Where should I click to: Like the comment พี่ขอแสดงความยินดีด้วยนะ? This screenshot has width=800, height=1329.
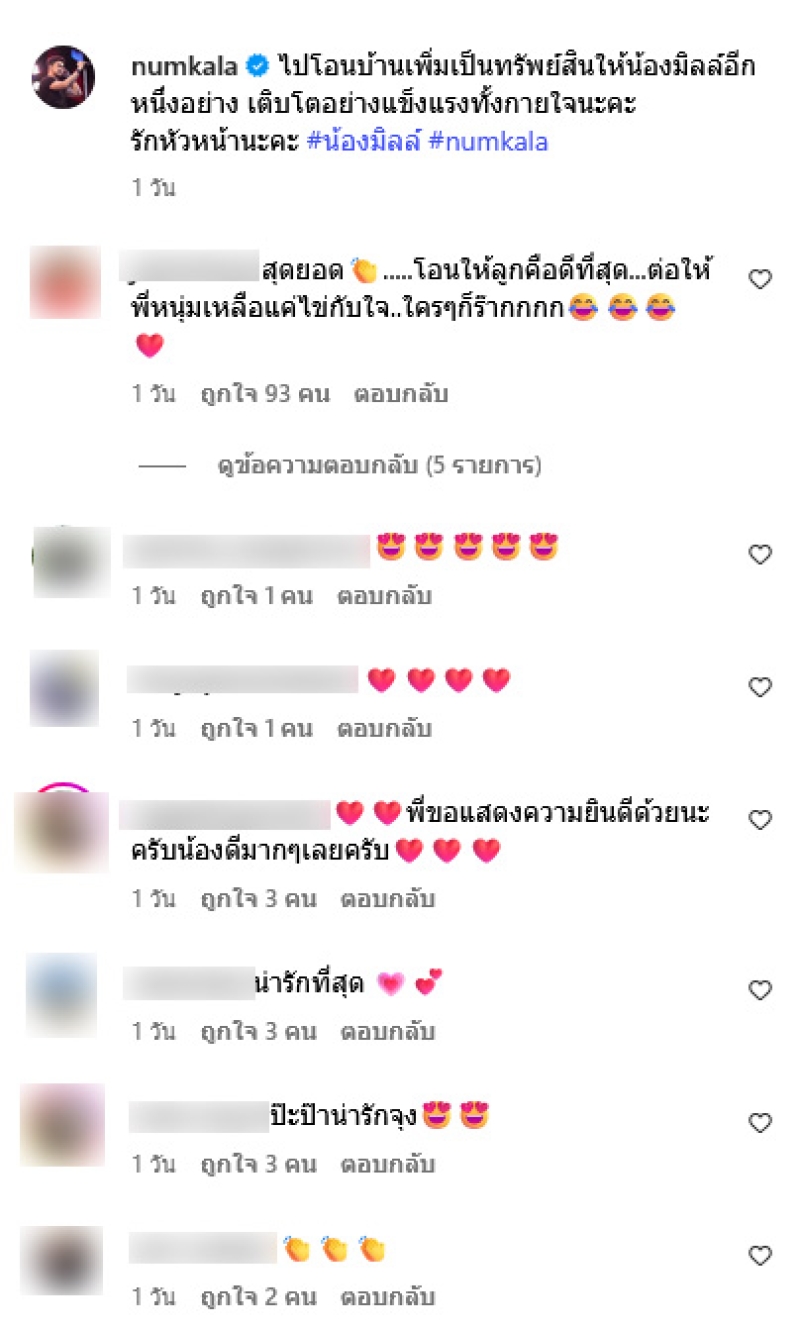pyautogui.click(x=760, y=820)
